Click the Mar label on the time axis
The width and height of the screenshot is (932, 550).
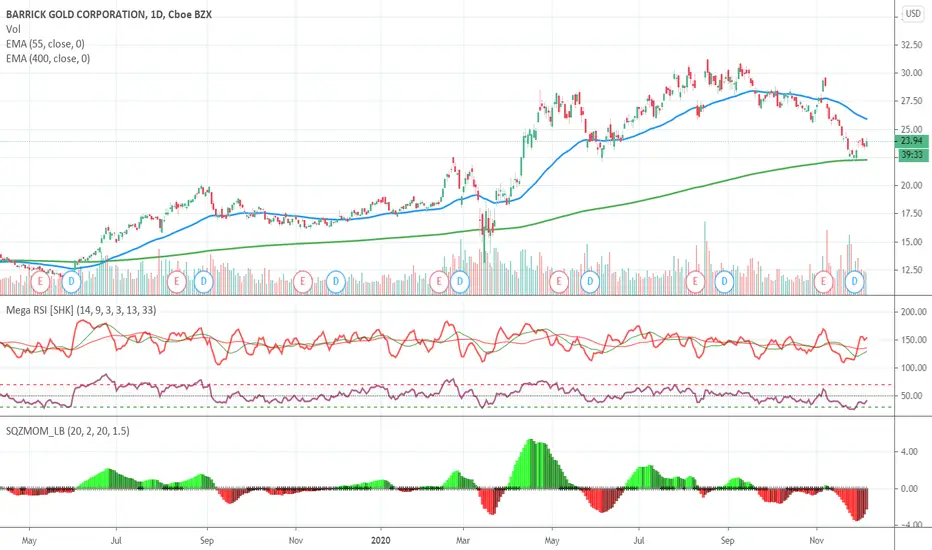click(462, 540)
